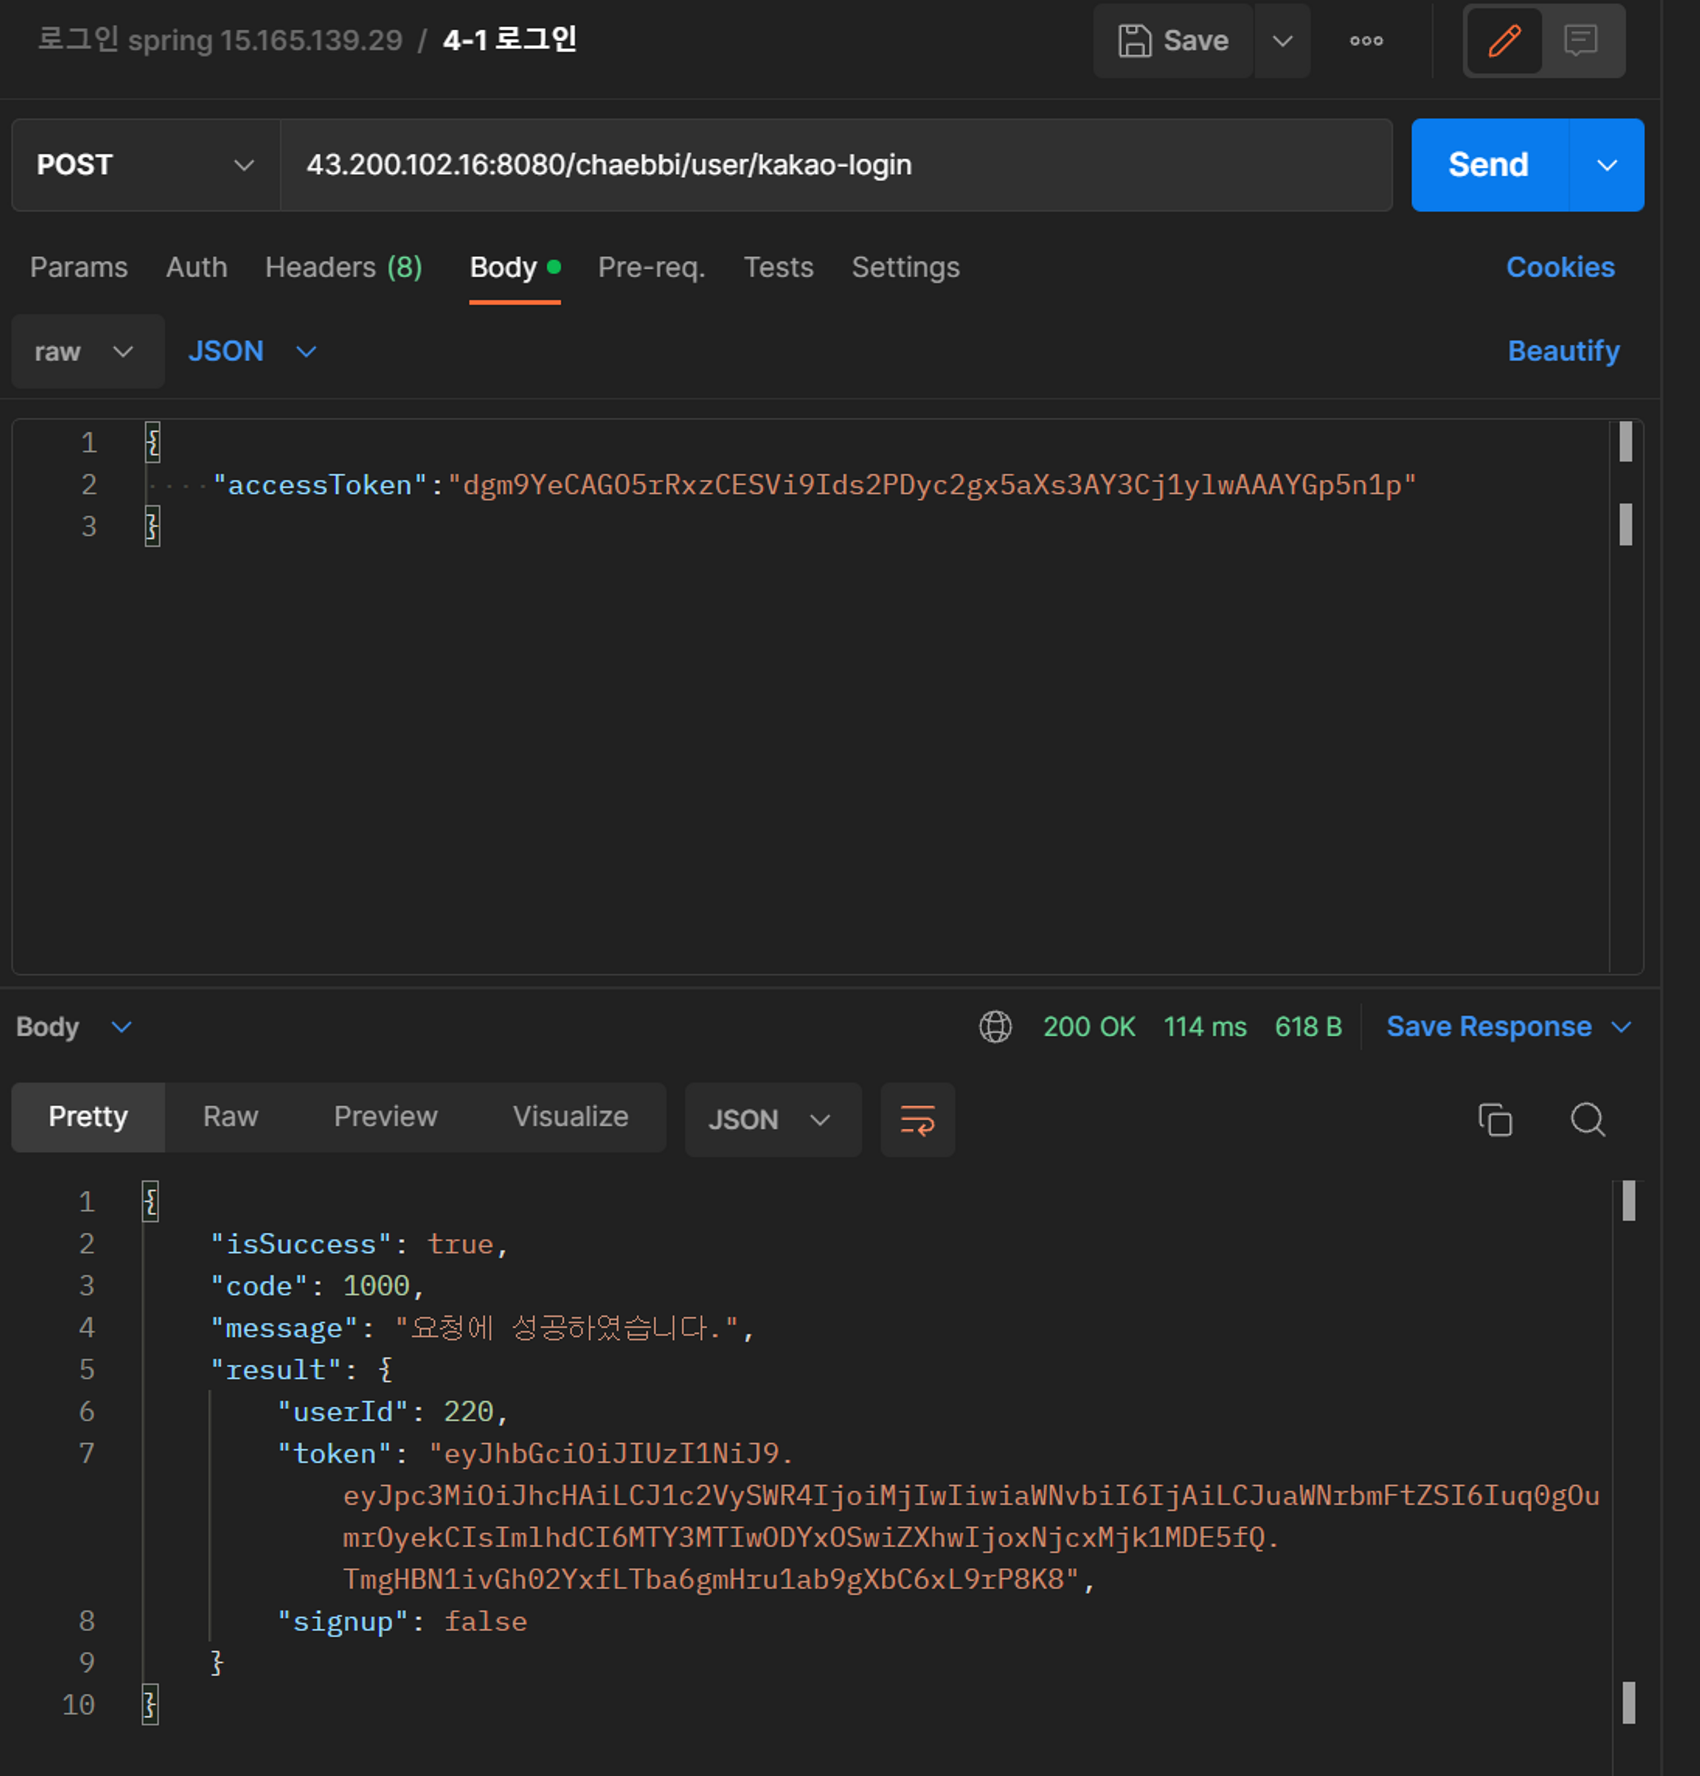1700x1776 pixels.
Task: Copy the response with copy icon
Action: pos(1495,1120)
